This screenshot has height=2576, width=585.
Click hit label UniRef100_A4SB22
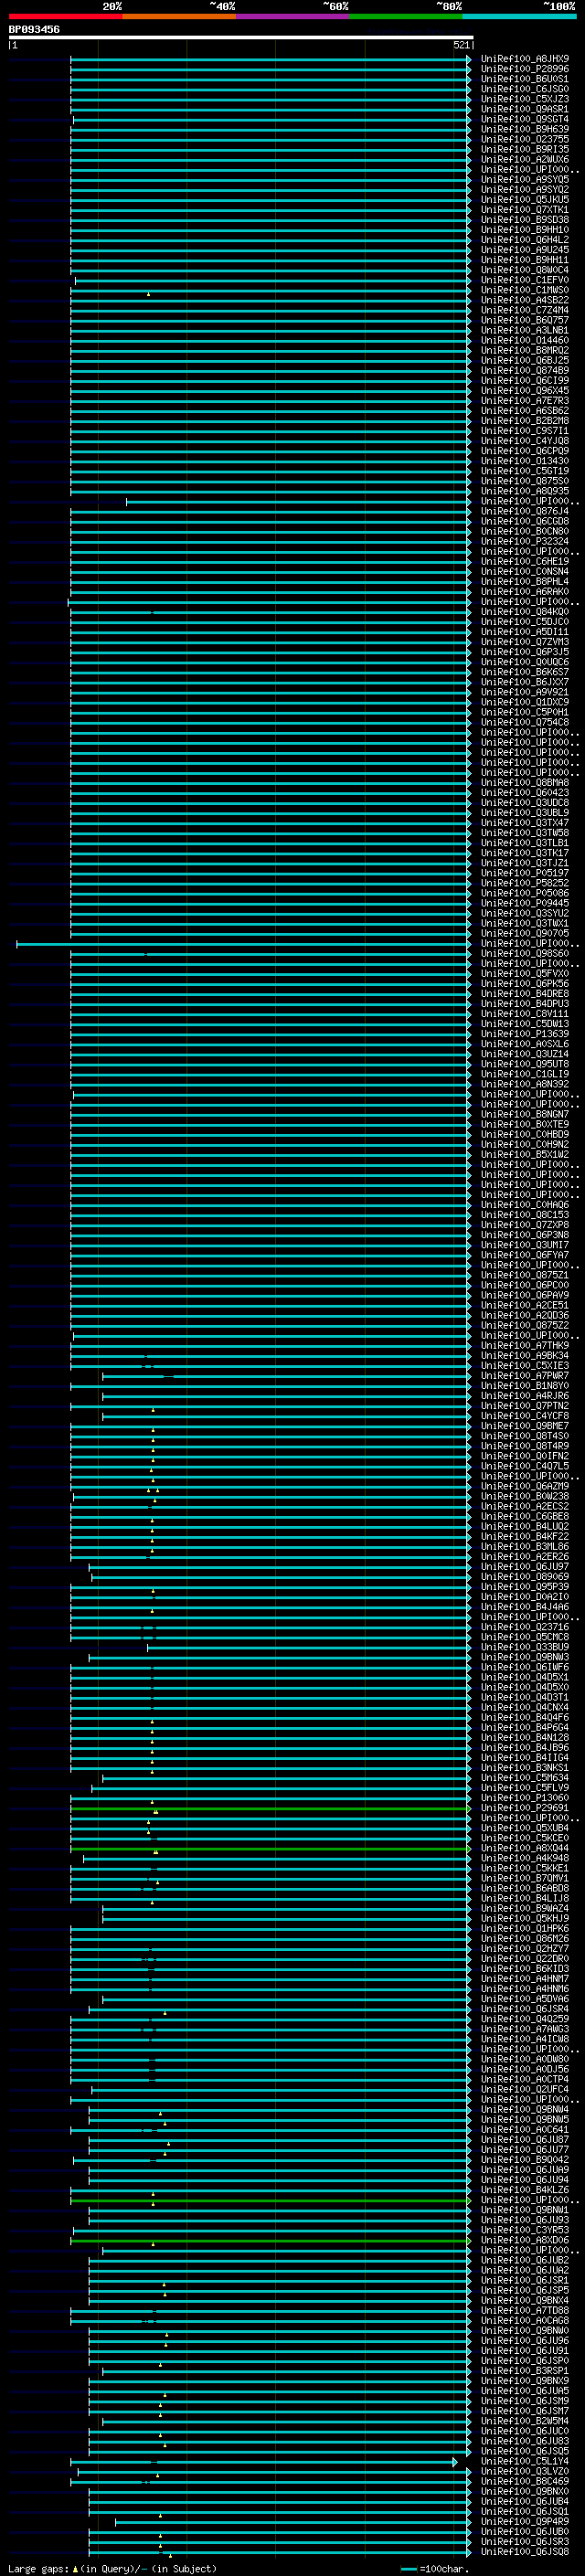(x=524, y=300)
